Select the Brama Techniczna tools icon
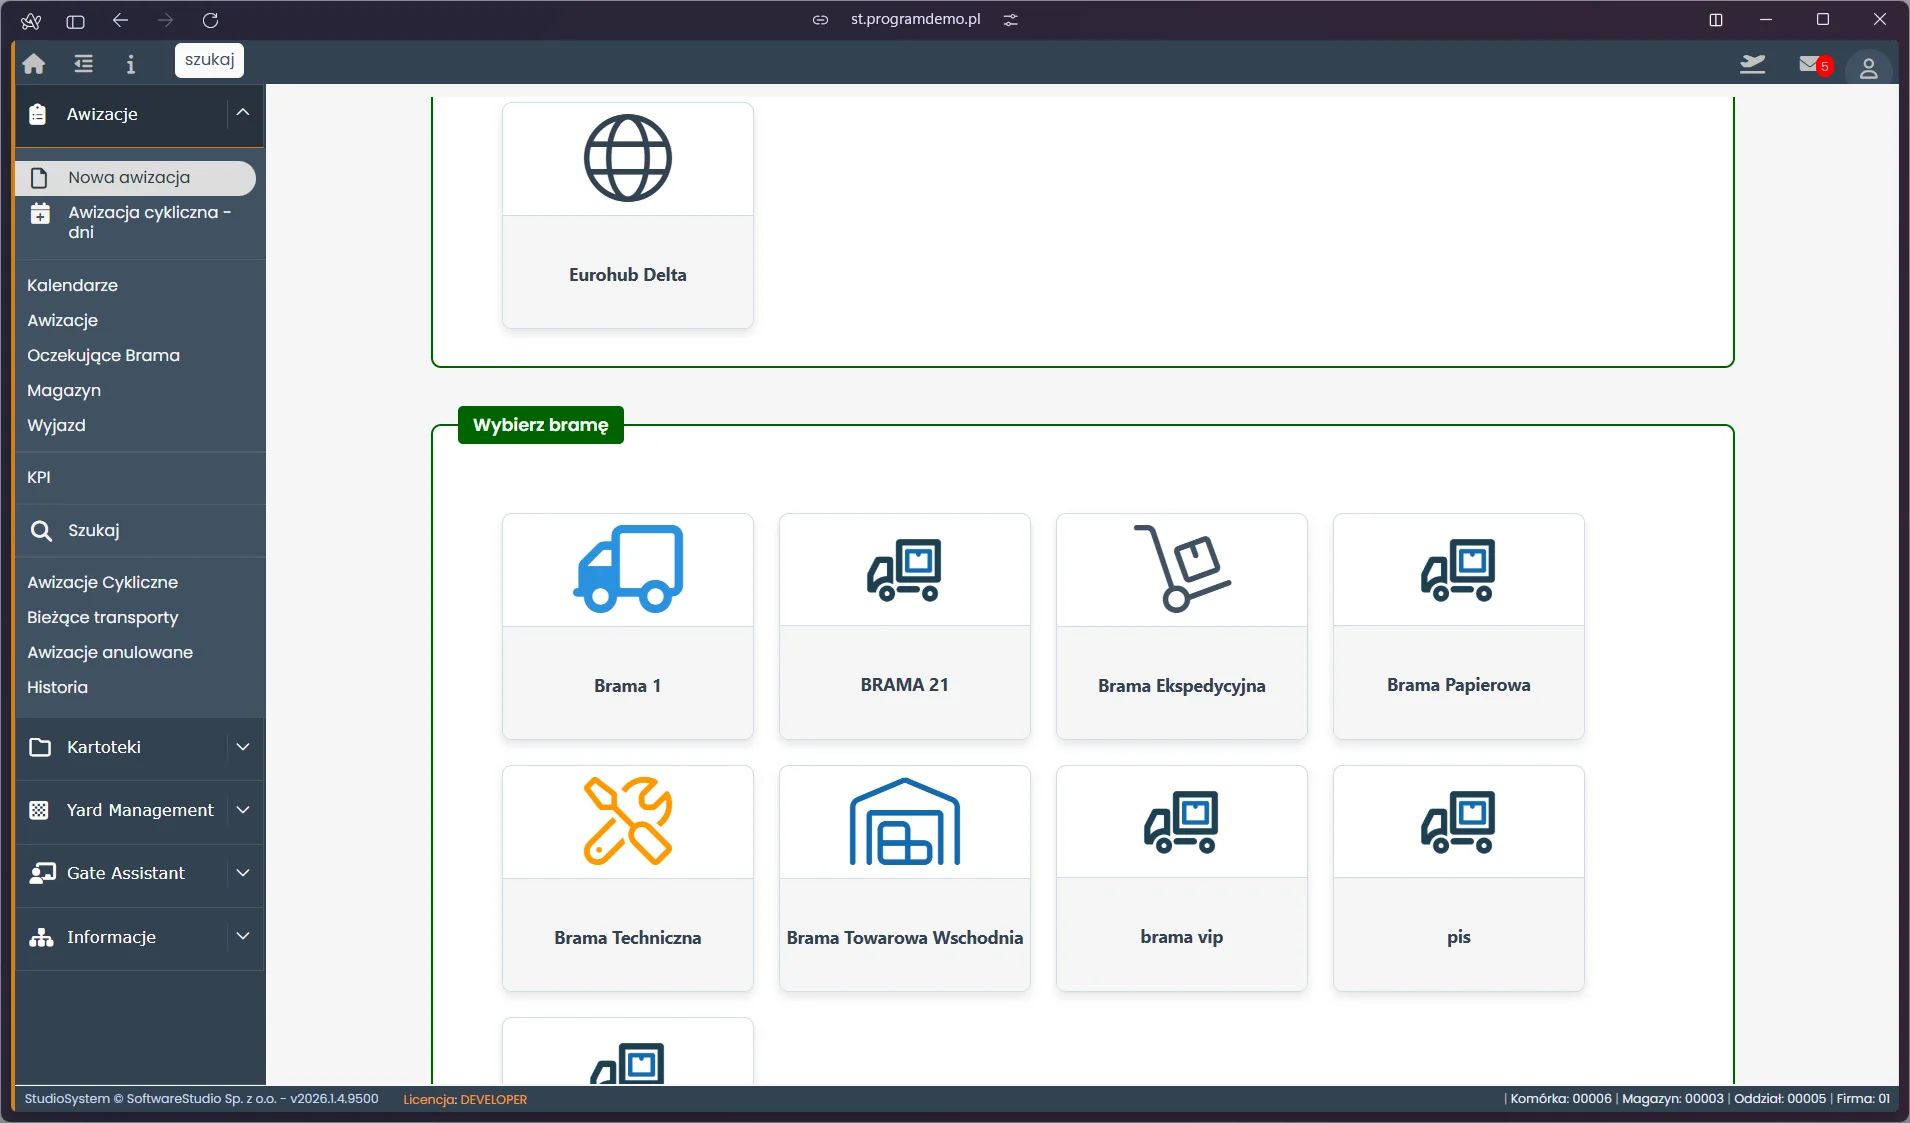The height and width of the screenshot is (1123, 1910). [x=628, y=821]
